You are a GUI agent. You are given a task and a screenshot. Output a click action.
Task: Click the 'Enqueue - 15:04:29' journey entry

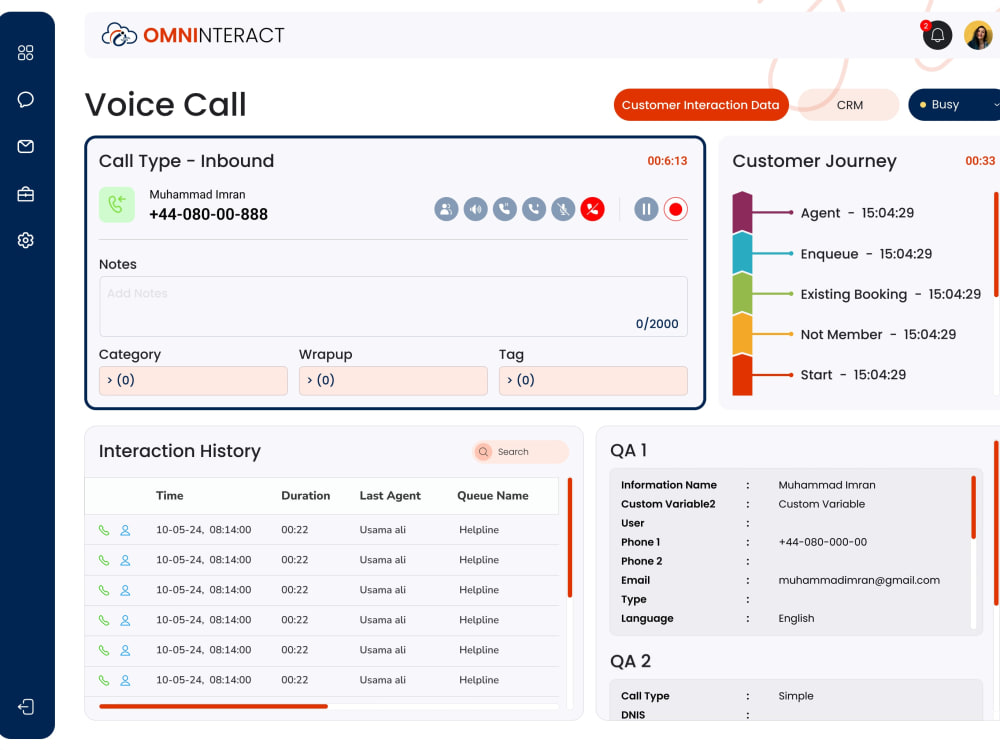point(866,254)
